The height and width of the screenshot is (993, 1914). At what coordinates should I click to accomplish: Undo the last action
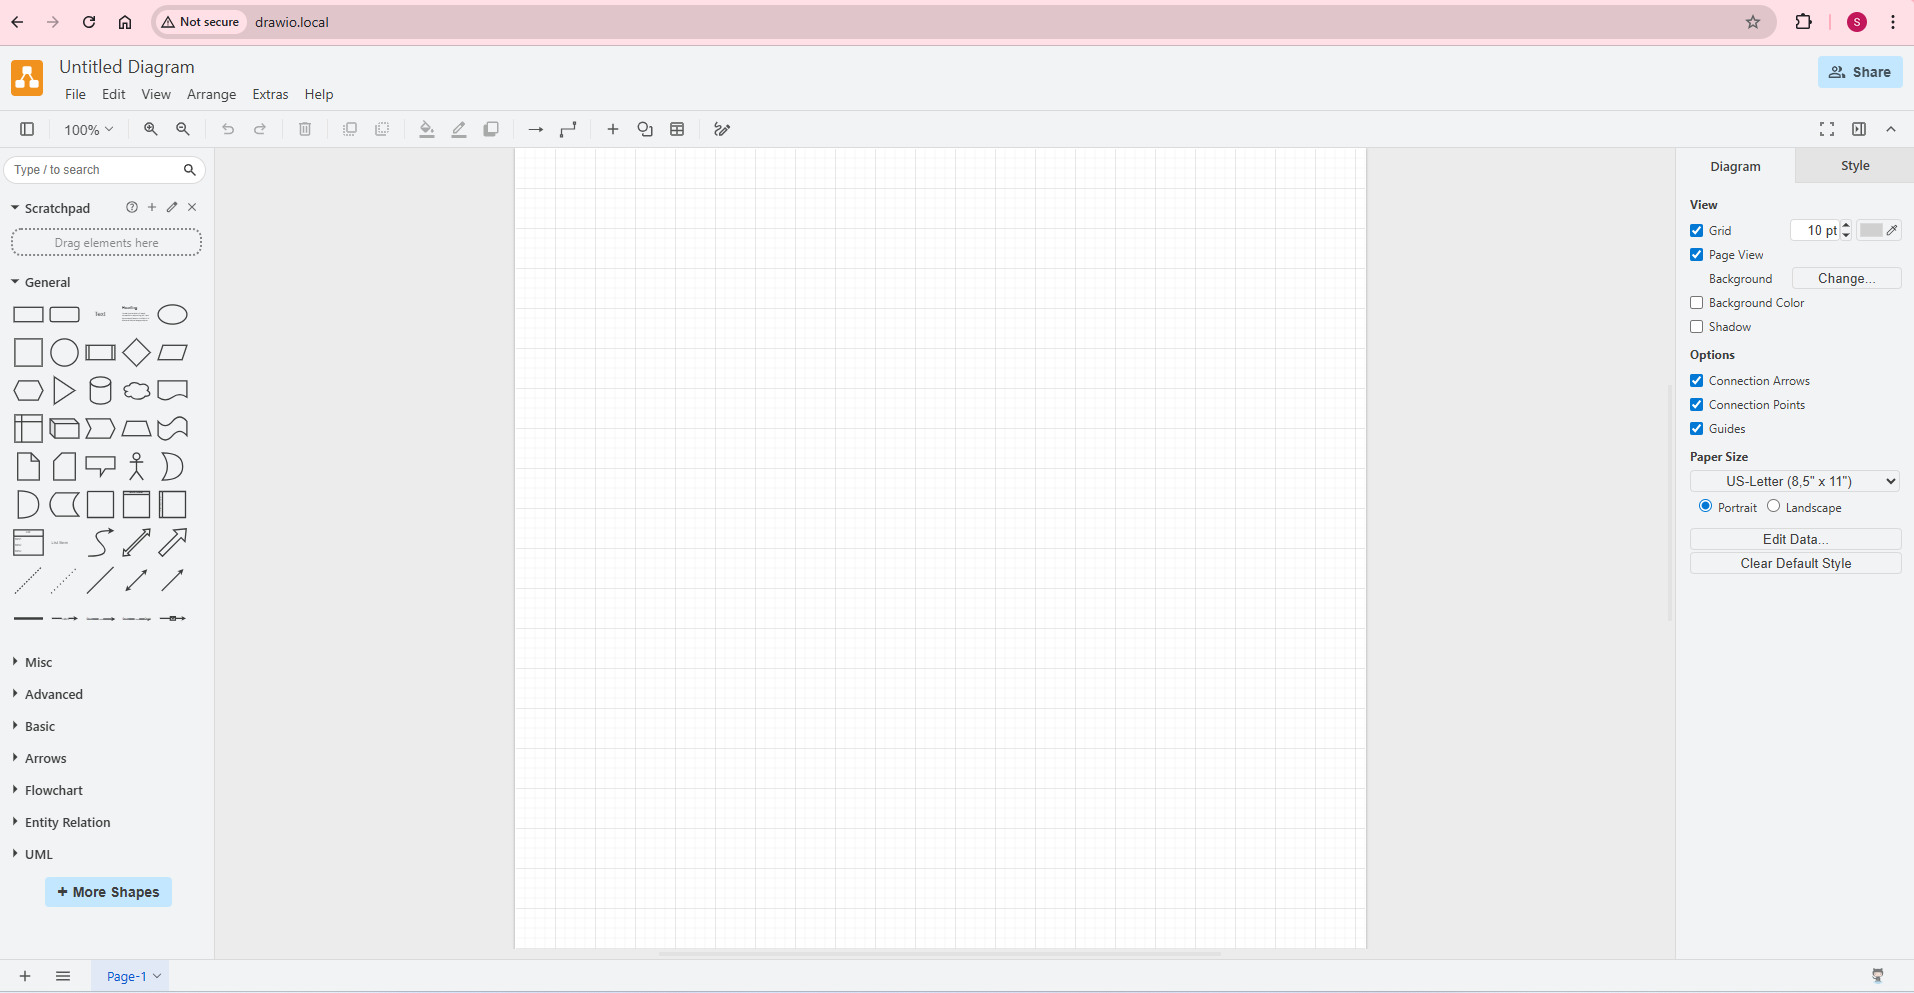tap(228, 129)
